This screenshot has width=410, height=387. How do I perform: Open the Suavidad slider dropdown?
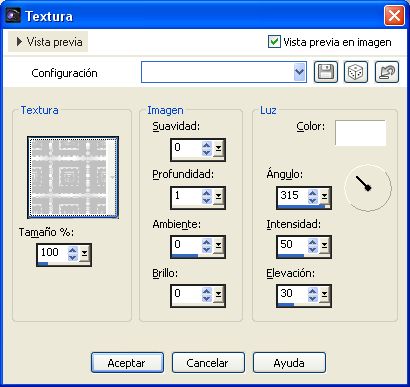pos(219,150)
